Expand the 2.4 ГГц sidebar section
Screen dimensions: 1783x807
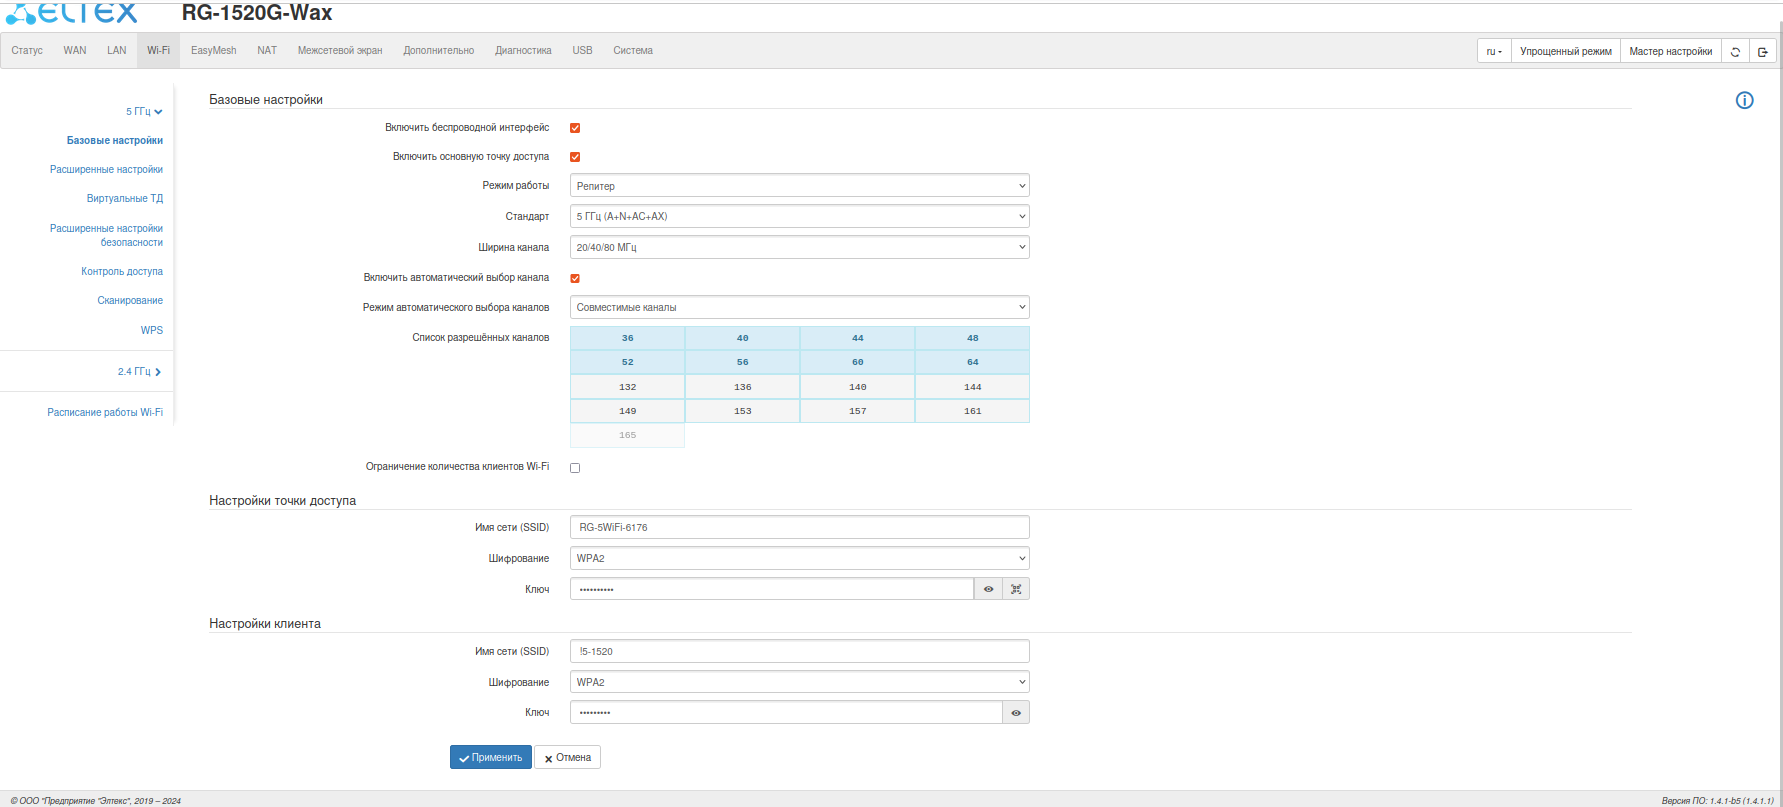point(139,371)
